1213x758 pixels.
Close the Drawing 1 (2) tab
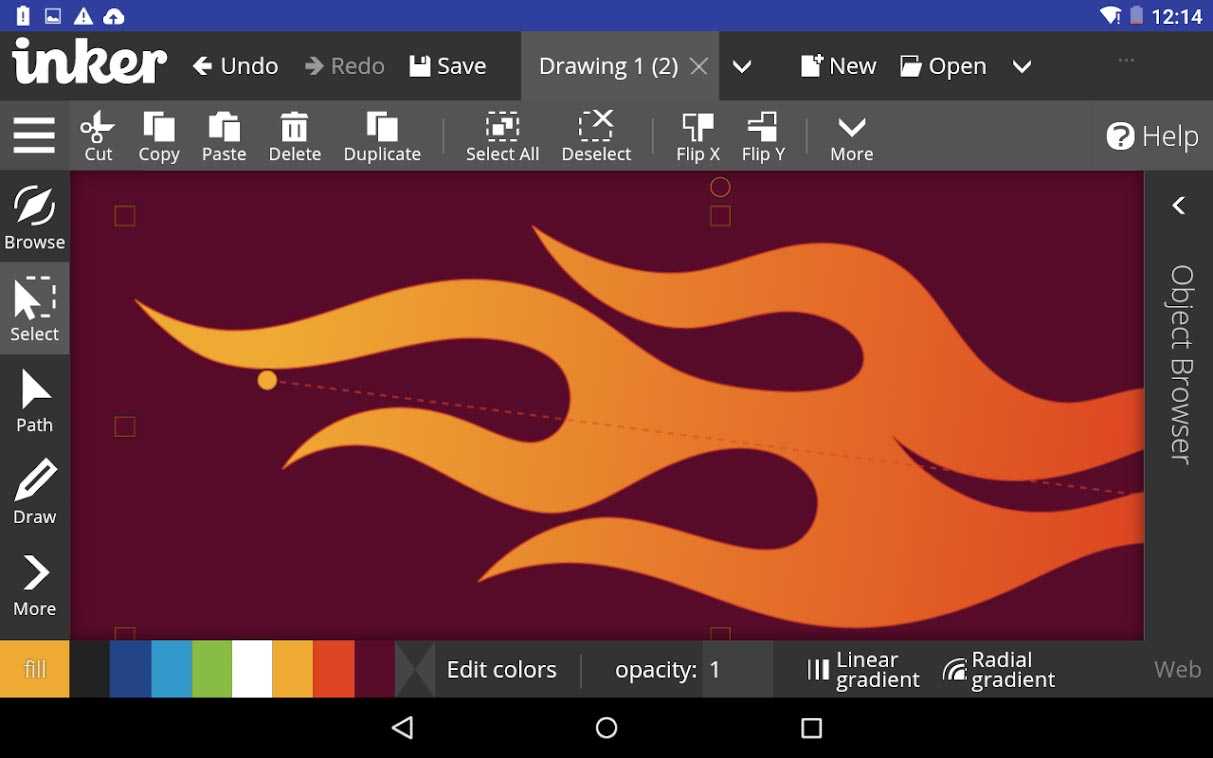[x=699, y=66]
